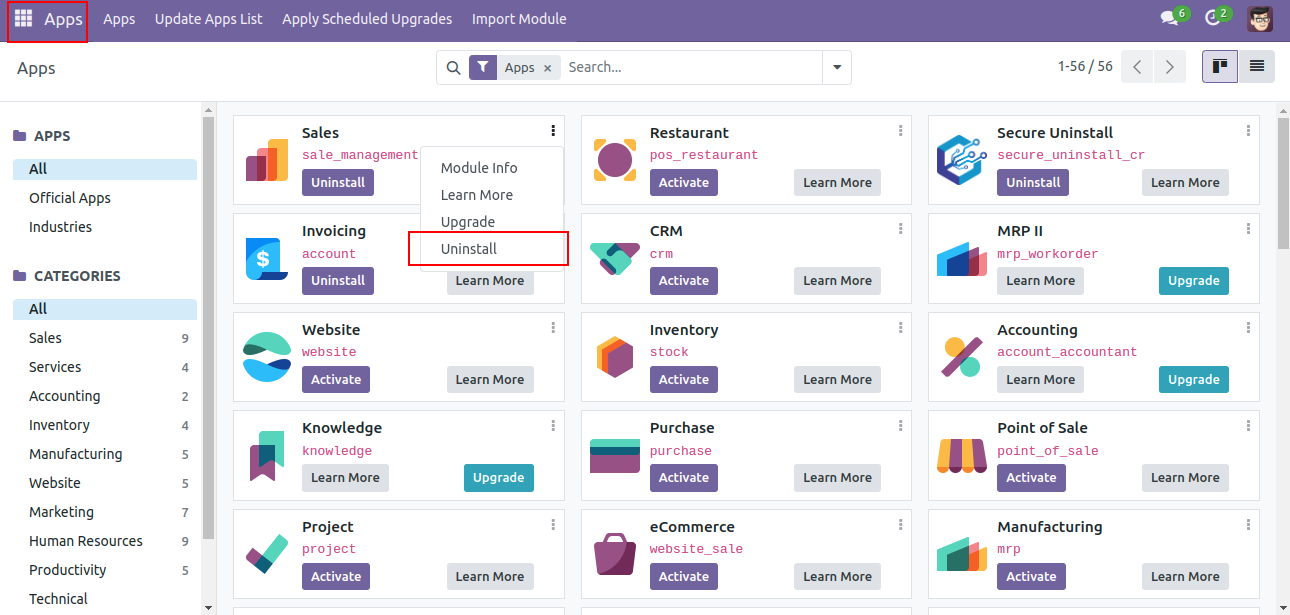Upgrade the MRP II app
Image resolution: width=1290 pixels, height=615 pixels.
pyautogui.click(x=1194, y=281)
